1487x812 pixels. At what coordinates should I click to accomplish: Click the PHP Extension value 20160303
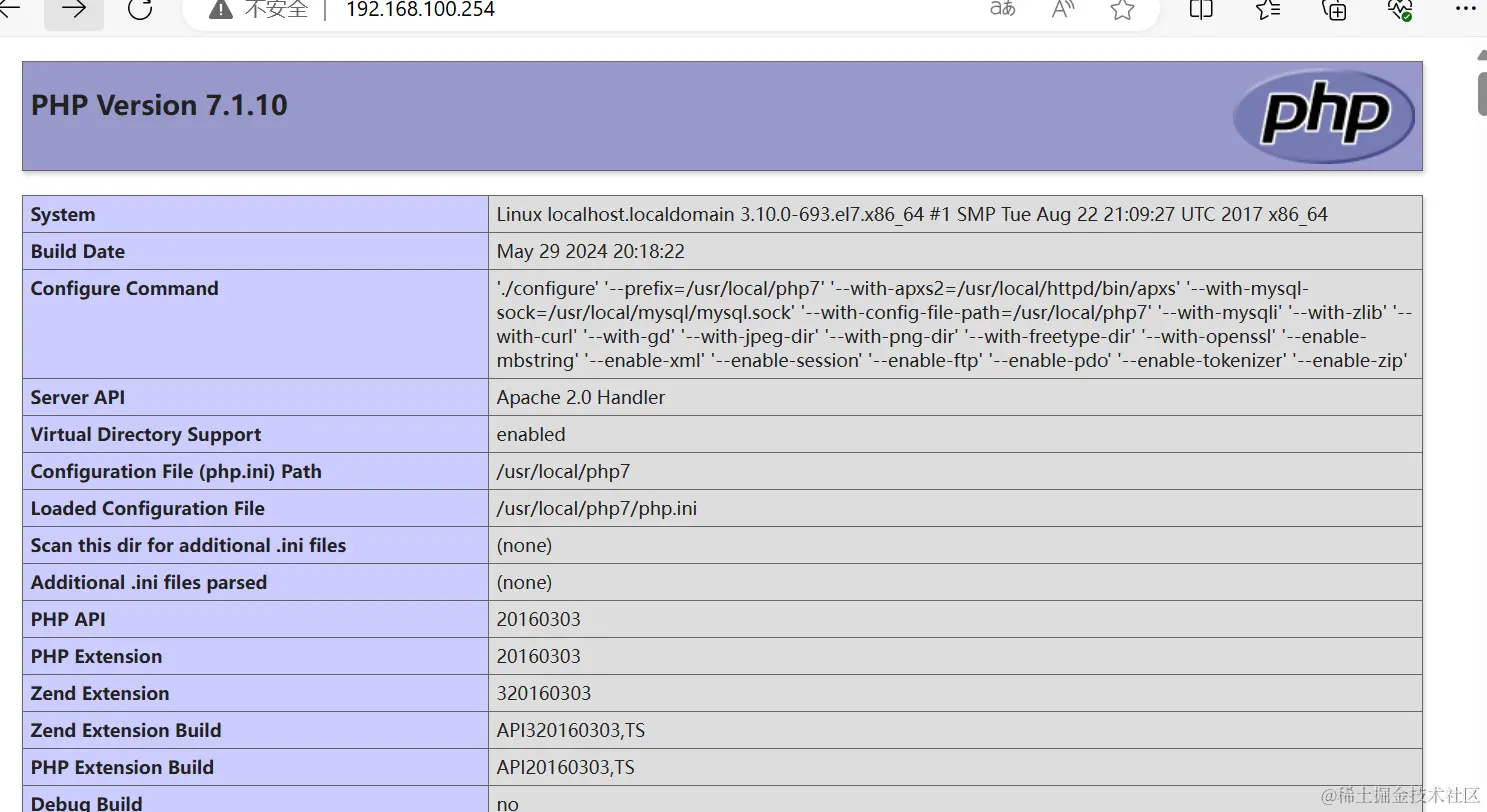click(538, 656)
